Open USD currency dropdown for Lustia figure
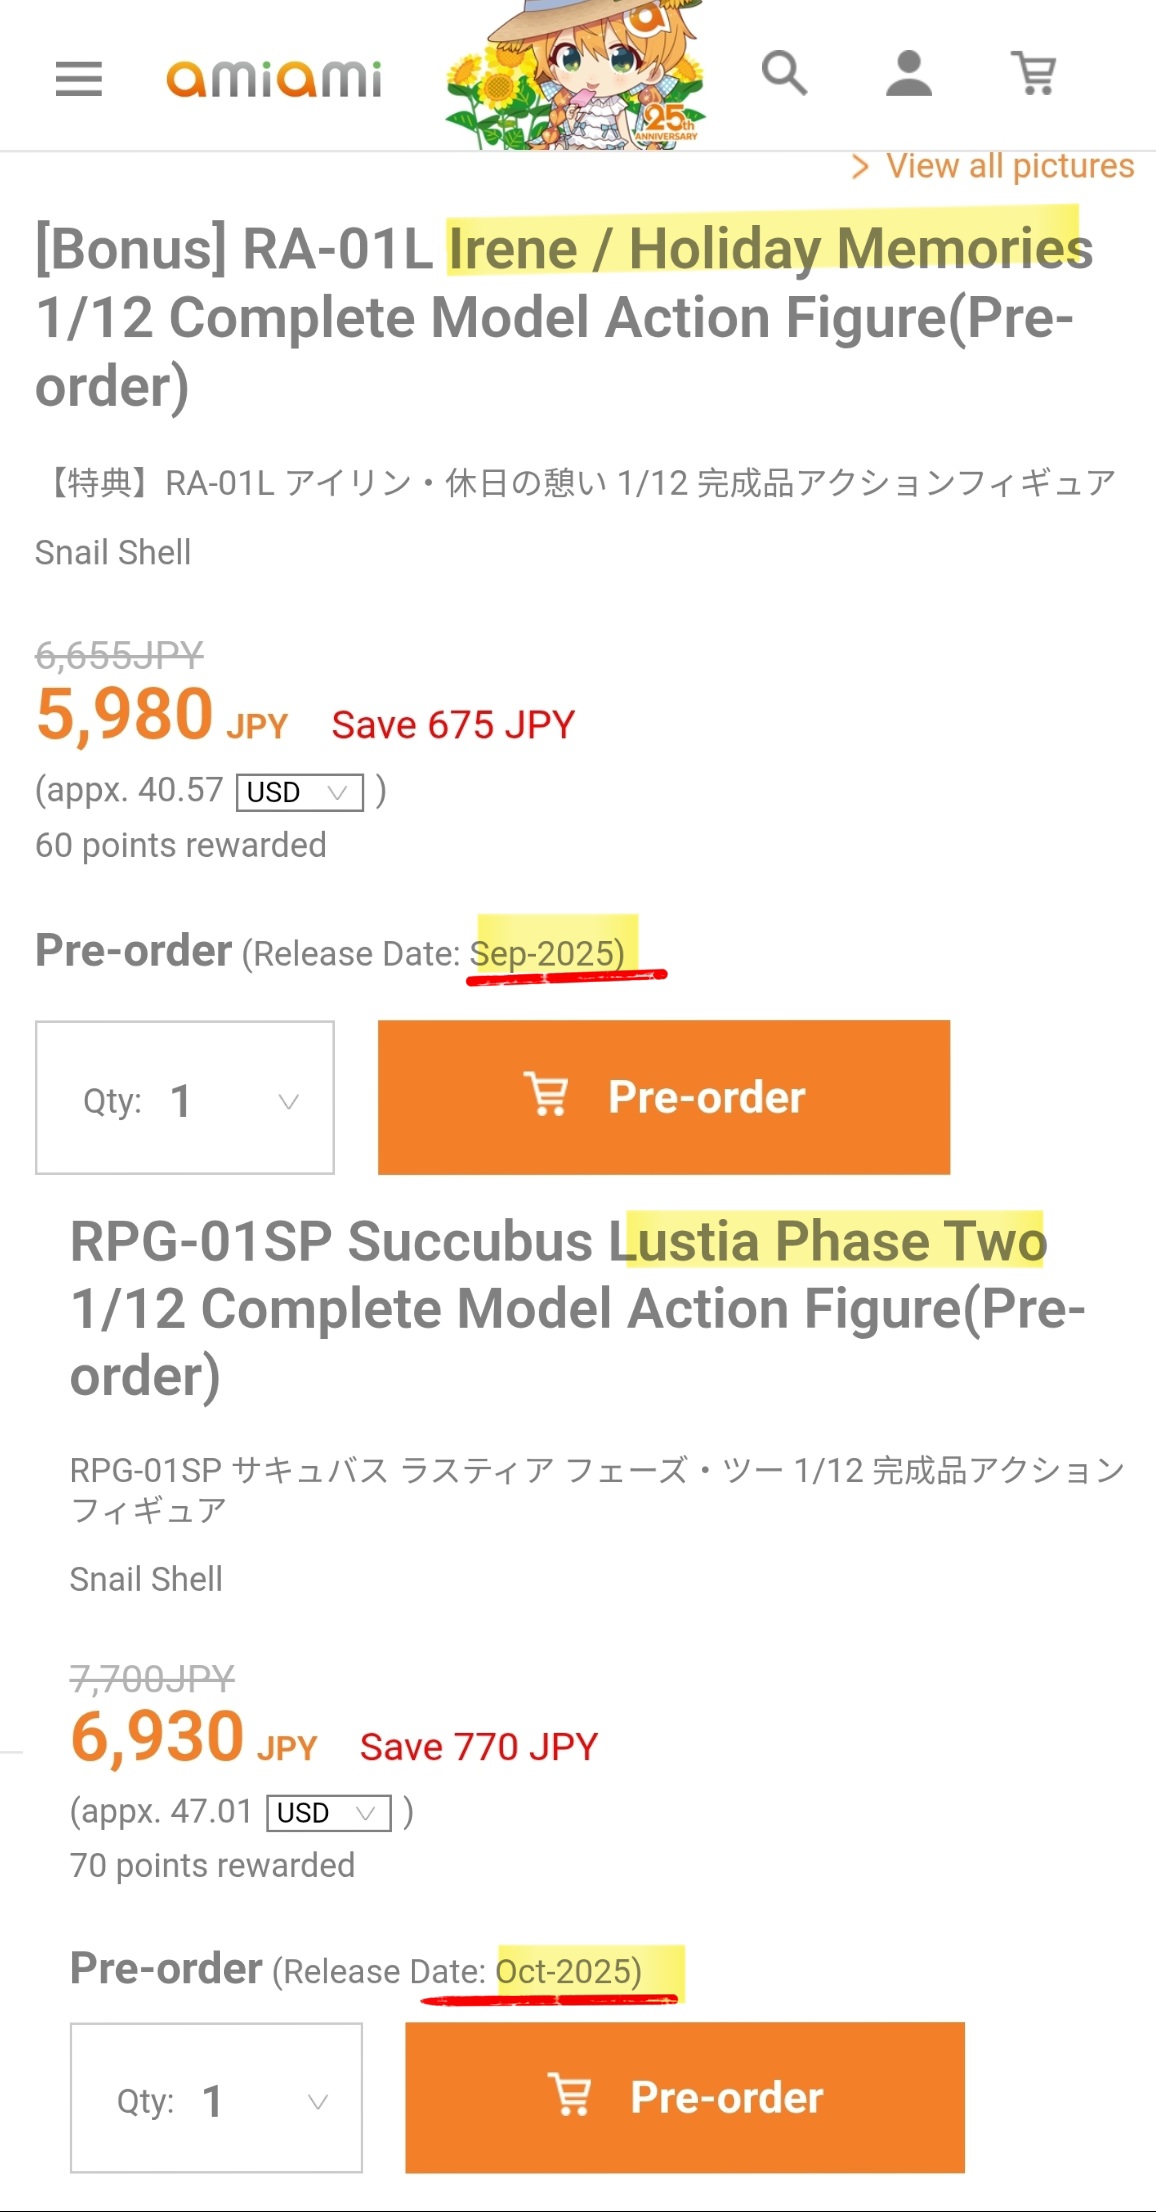Image resolution: width=1156 pixels, height=2212 pixels. pyautogui.click(x=329, y=1813)
